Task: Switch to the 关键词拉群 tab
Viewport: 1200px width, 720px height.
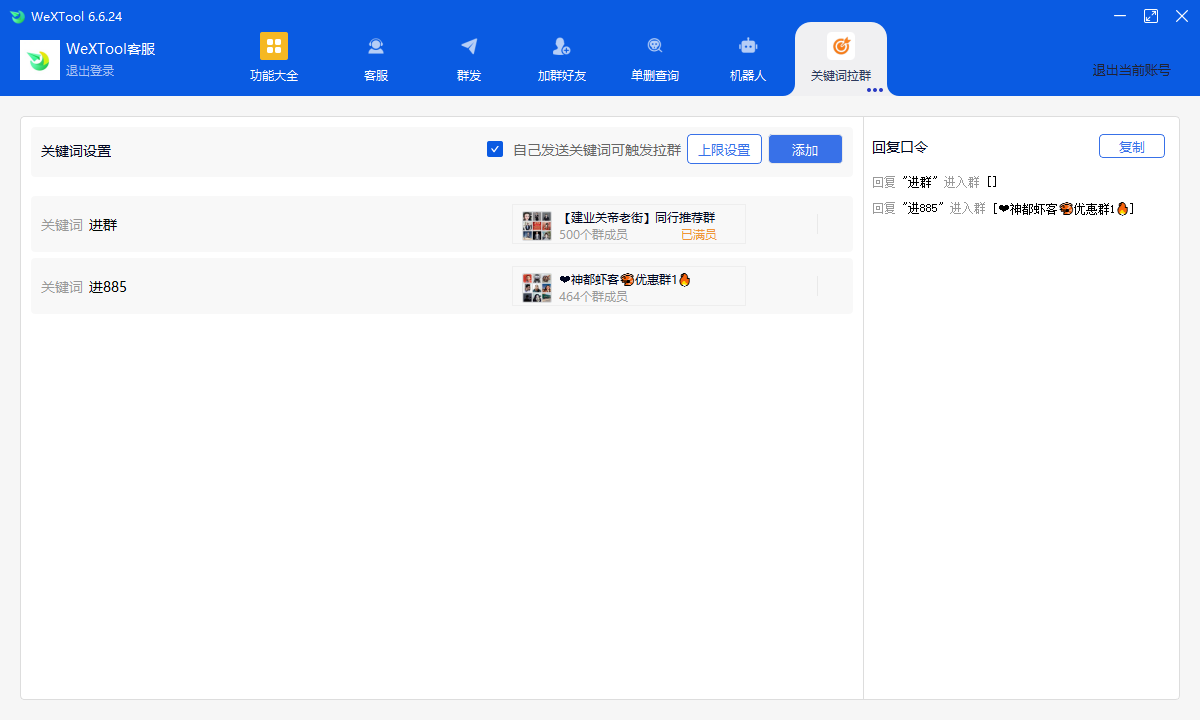Action: [840, 58]
